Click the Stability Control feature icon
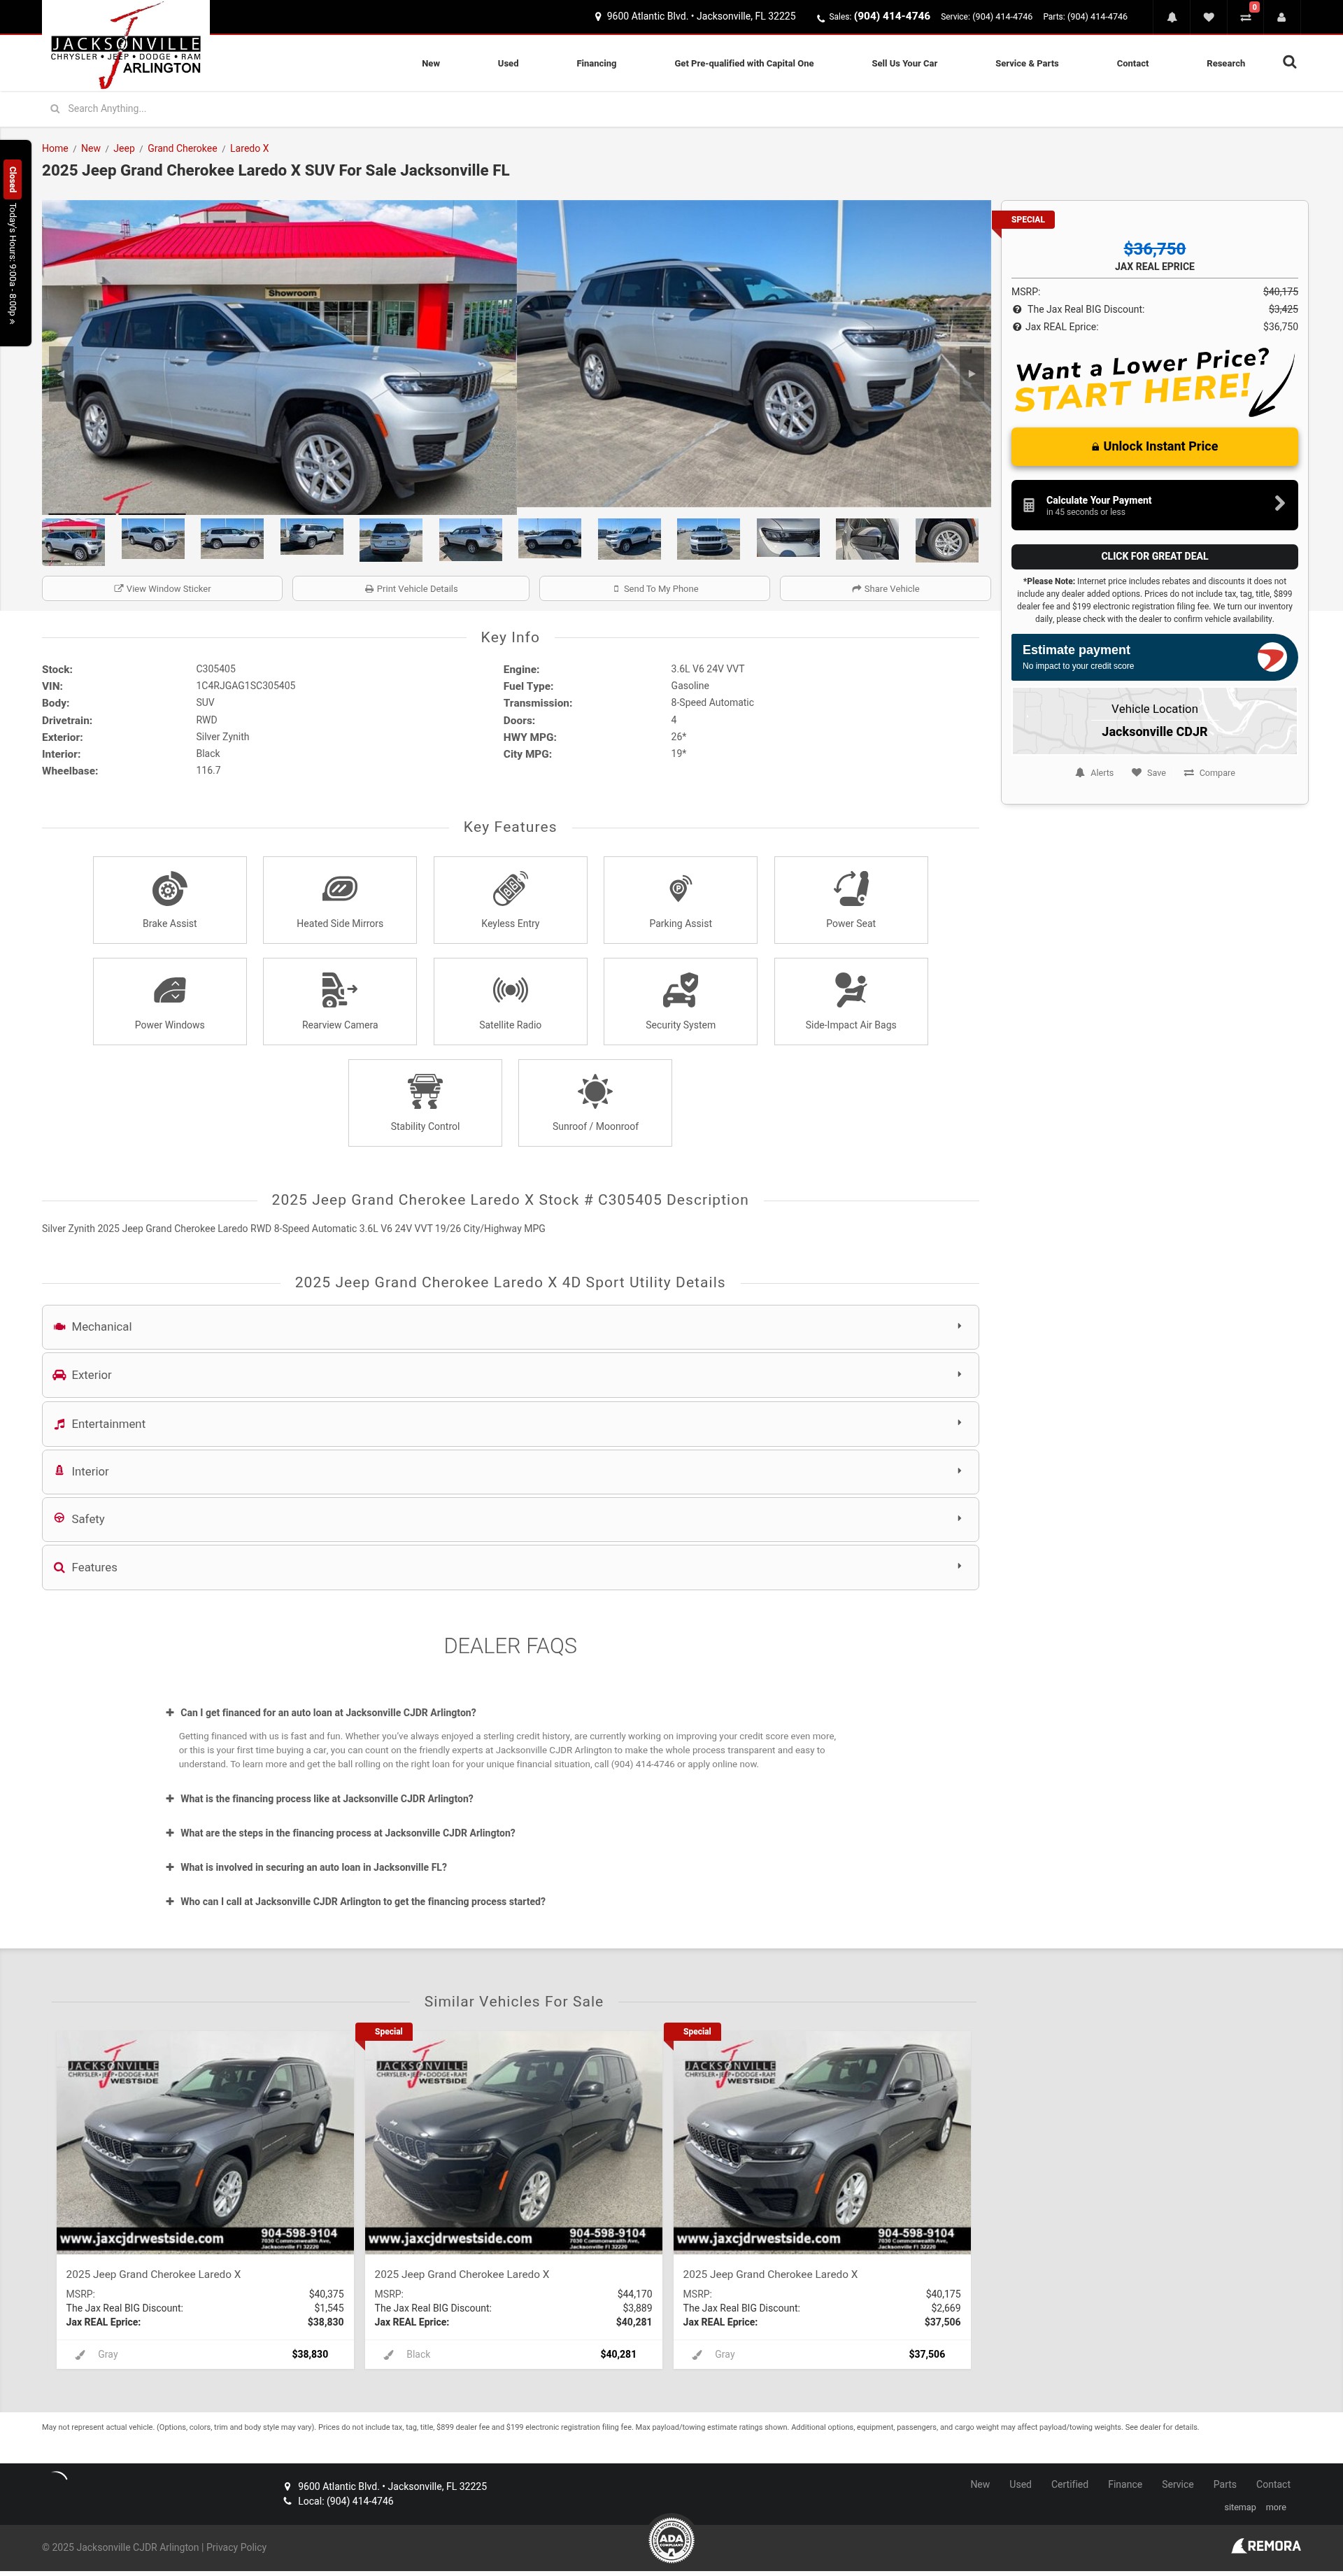This screenshot has height=2576, width=1343. (425, 1091)
